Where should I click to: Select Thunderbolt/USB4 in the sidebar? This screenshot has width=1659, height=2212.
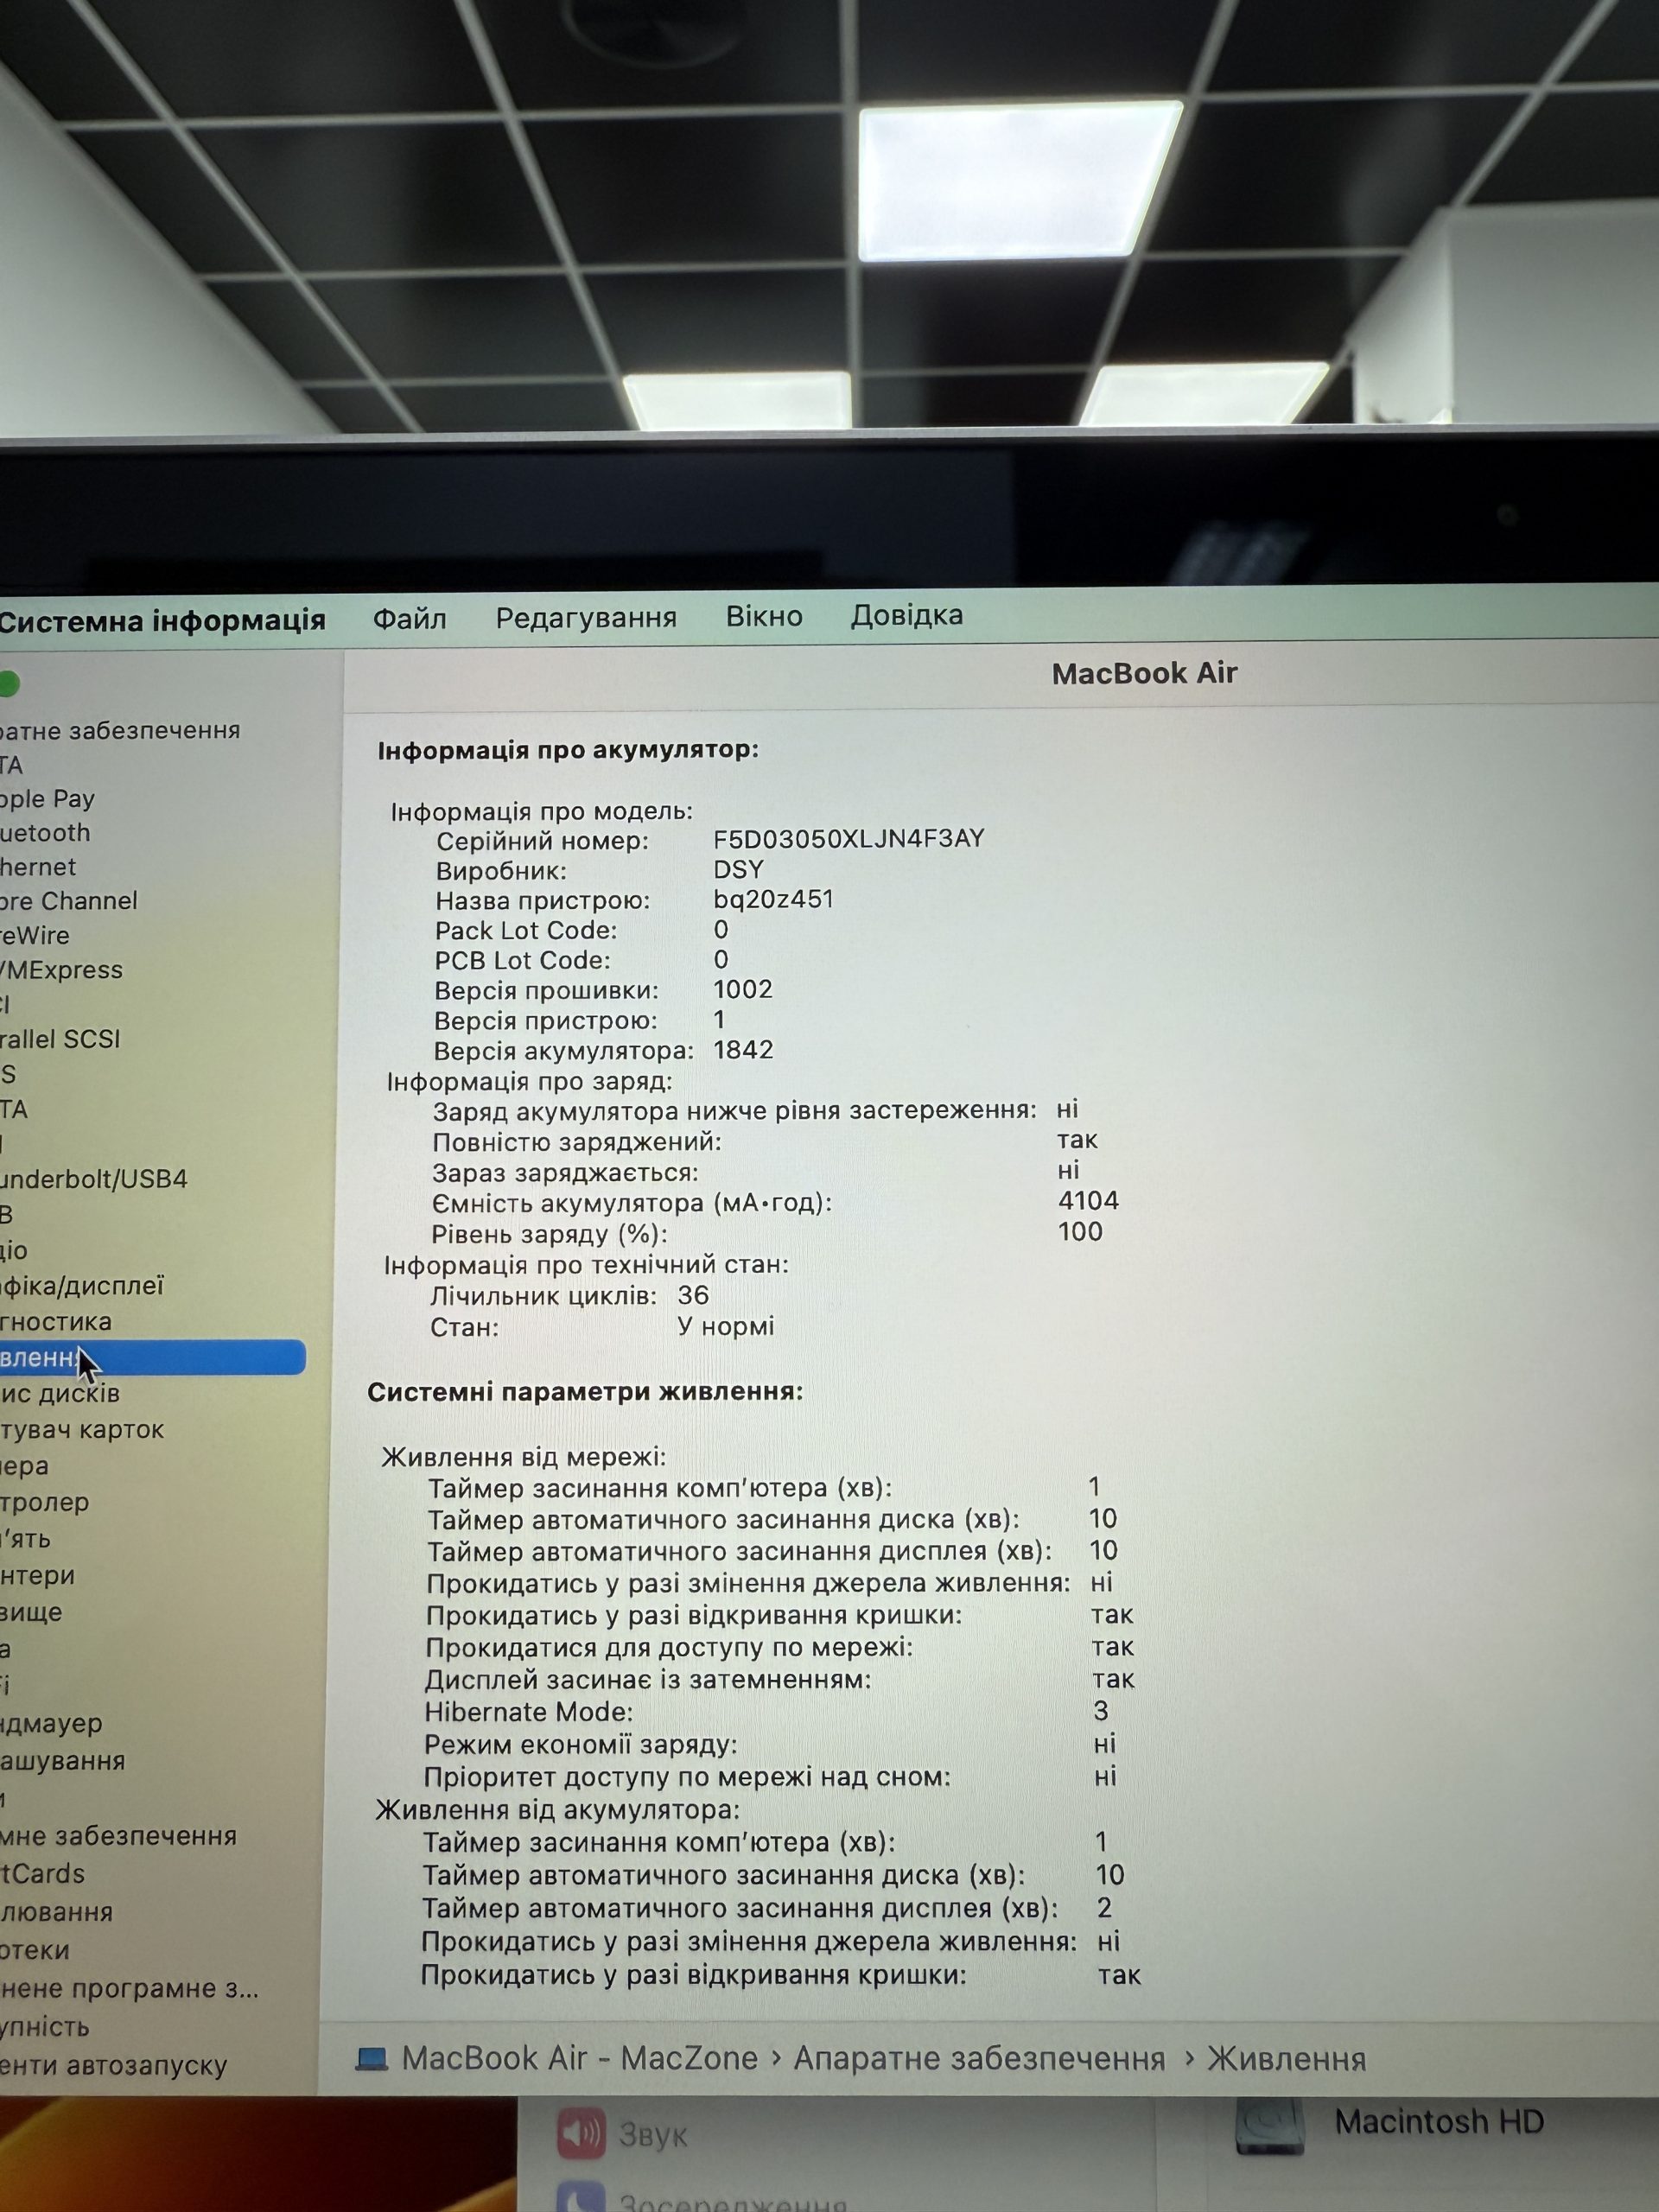point(94,1179)
